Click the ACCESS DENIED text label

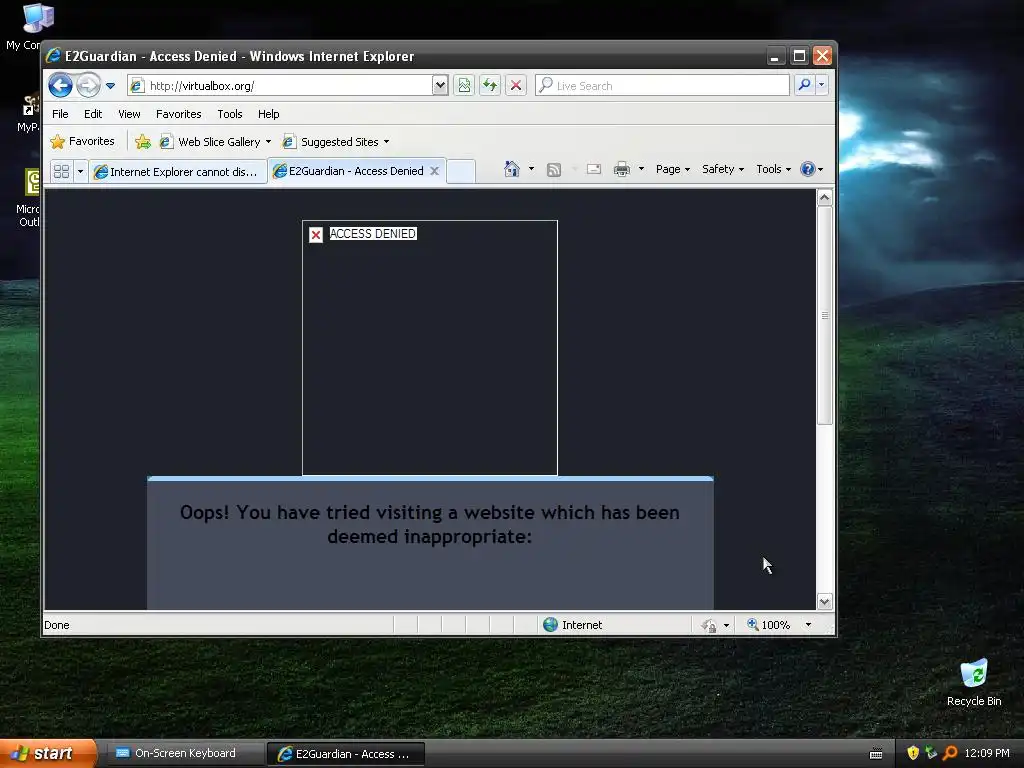tap(373, 234)
